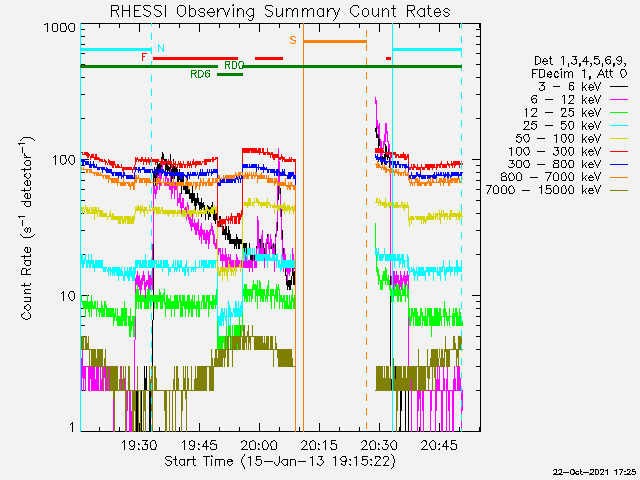Click the olive line swatch for 7000 - 15000 keV

click(619, 190)
